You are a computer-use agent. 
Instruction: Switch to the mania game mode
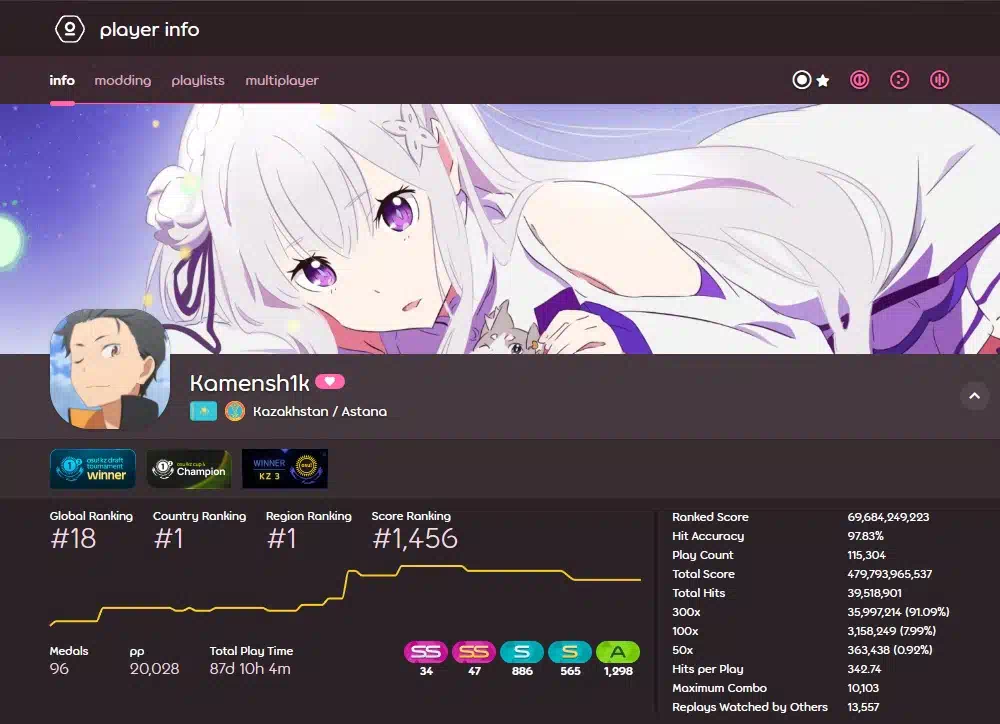click(x=939, y=80)
